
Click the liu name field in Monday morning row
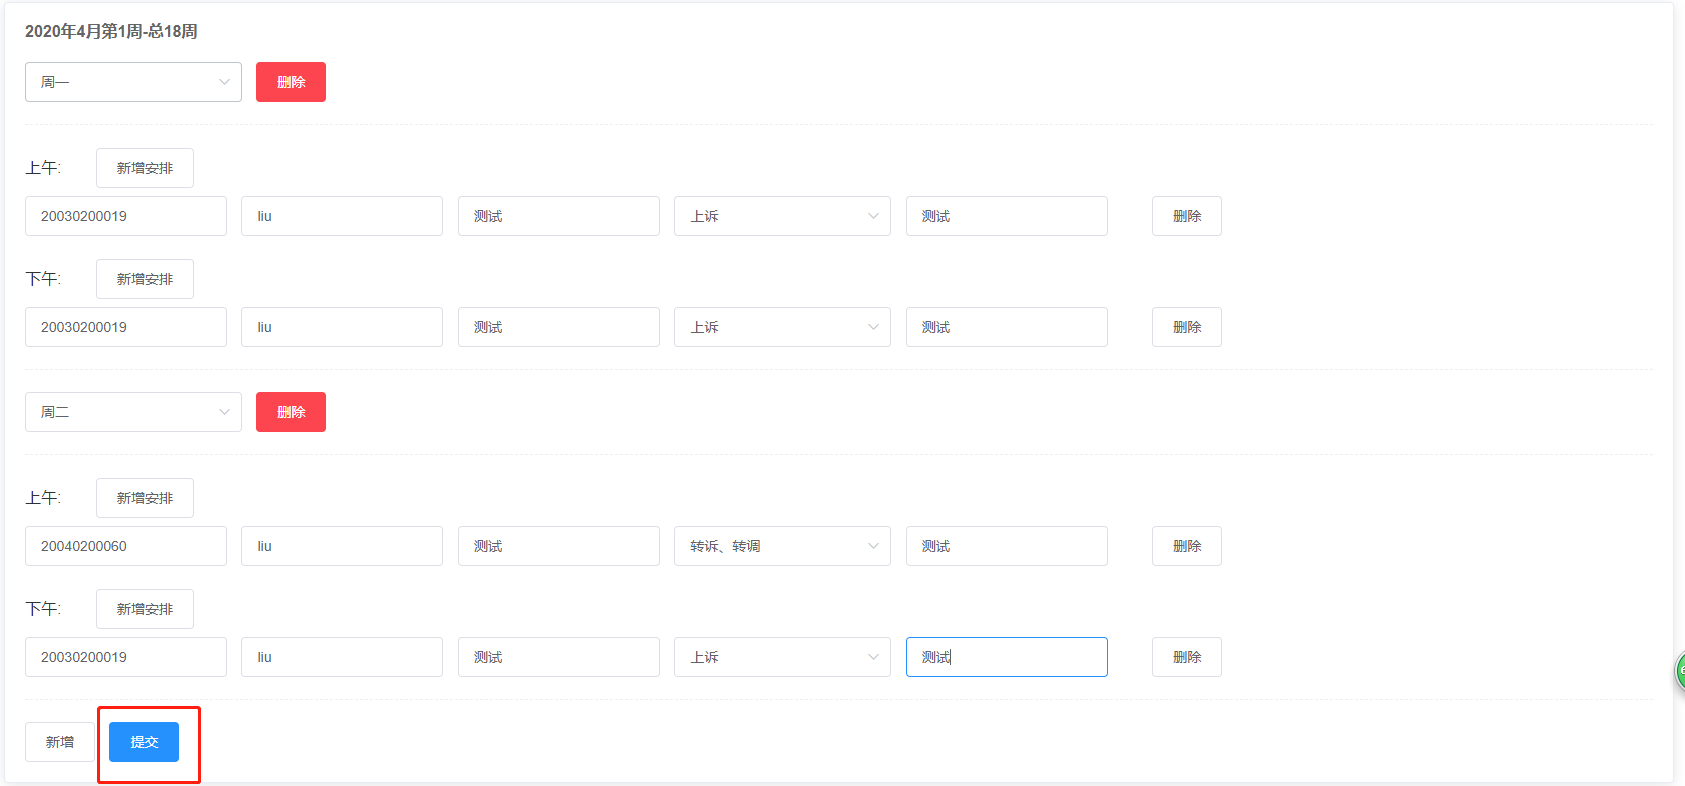[342, 216]
